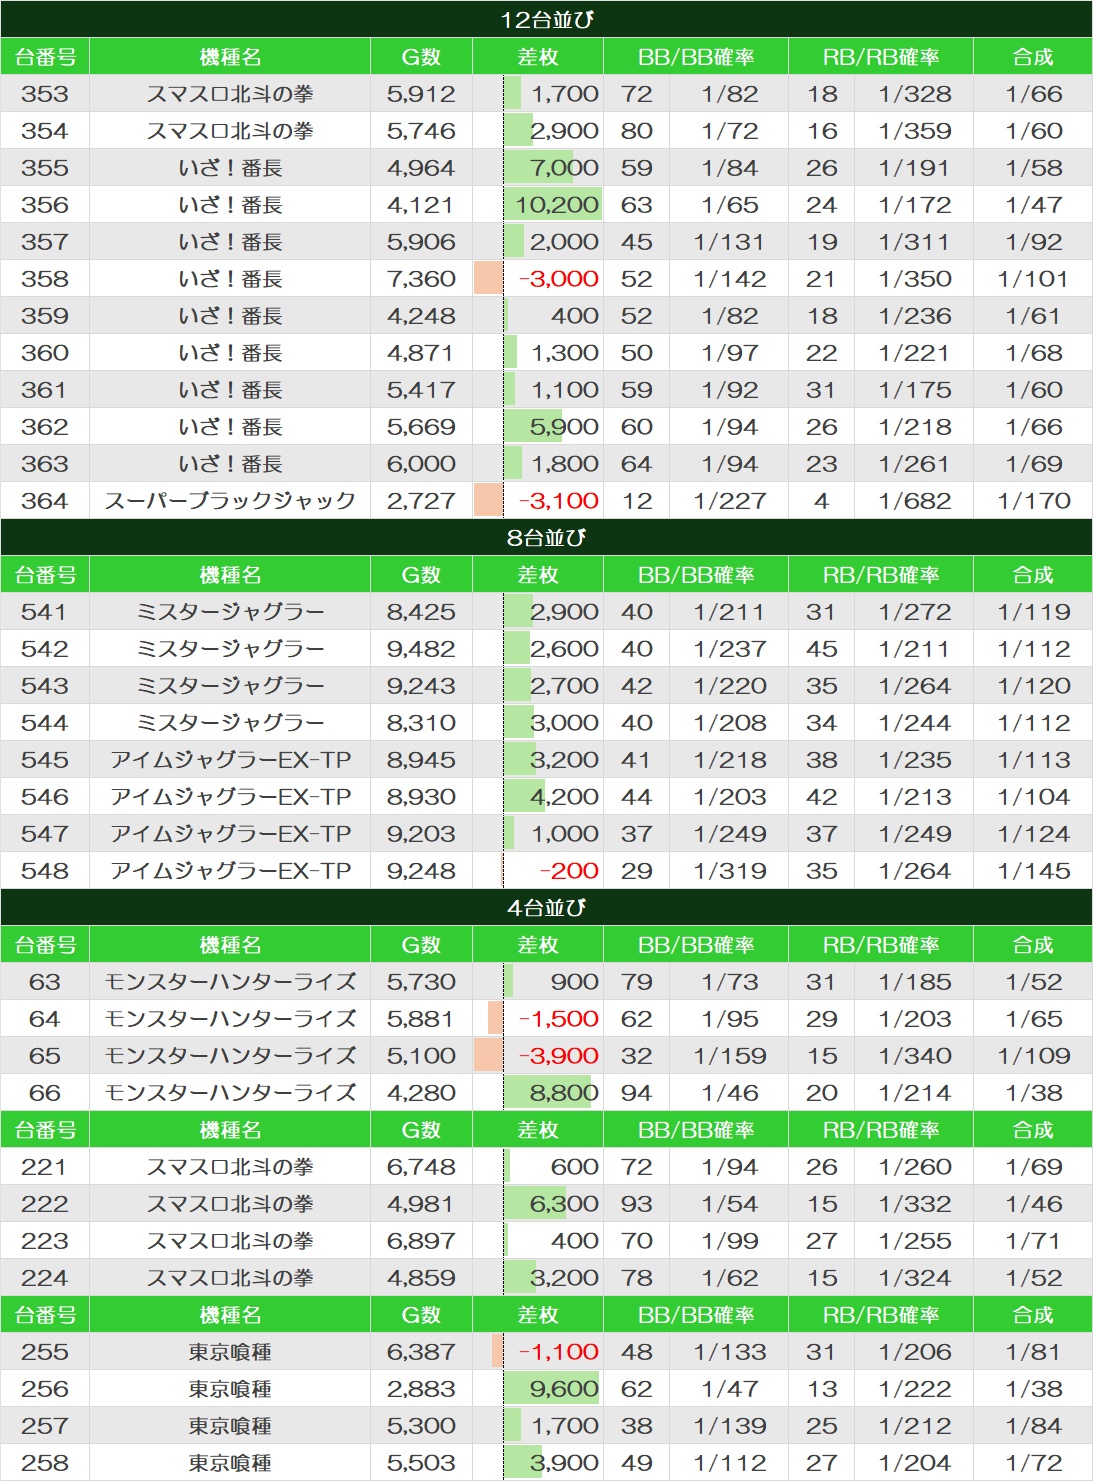This screenshot has height=1481, width=1093.
Task: Select machine number 353 cell
Action: 45,94
